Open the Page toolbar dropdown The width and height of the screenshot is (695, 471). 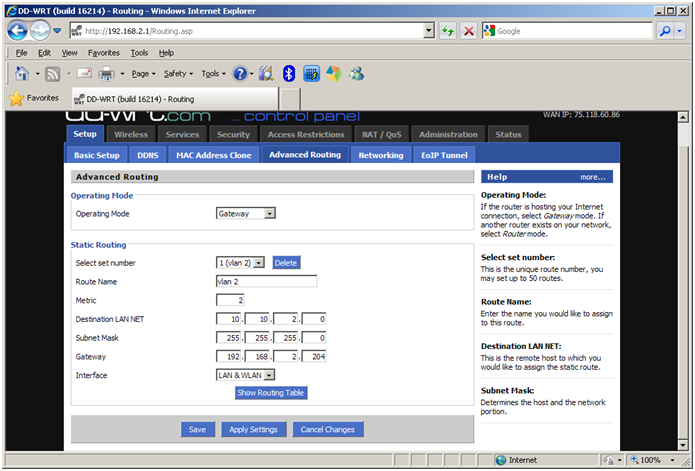(143, 74)
